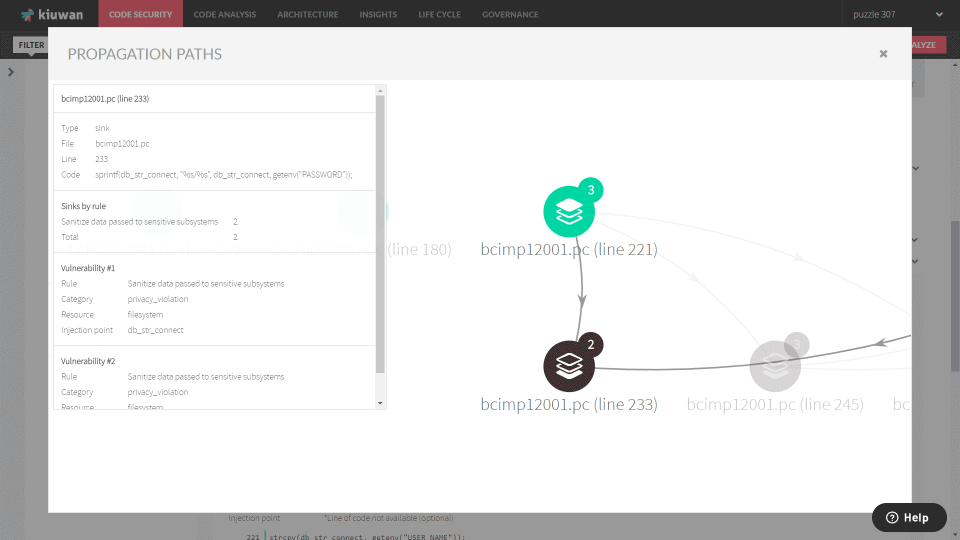This screenshot has height=540, width=960.
Task: Select the faded line 245 node icon
Action: tap(775, 366)
